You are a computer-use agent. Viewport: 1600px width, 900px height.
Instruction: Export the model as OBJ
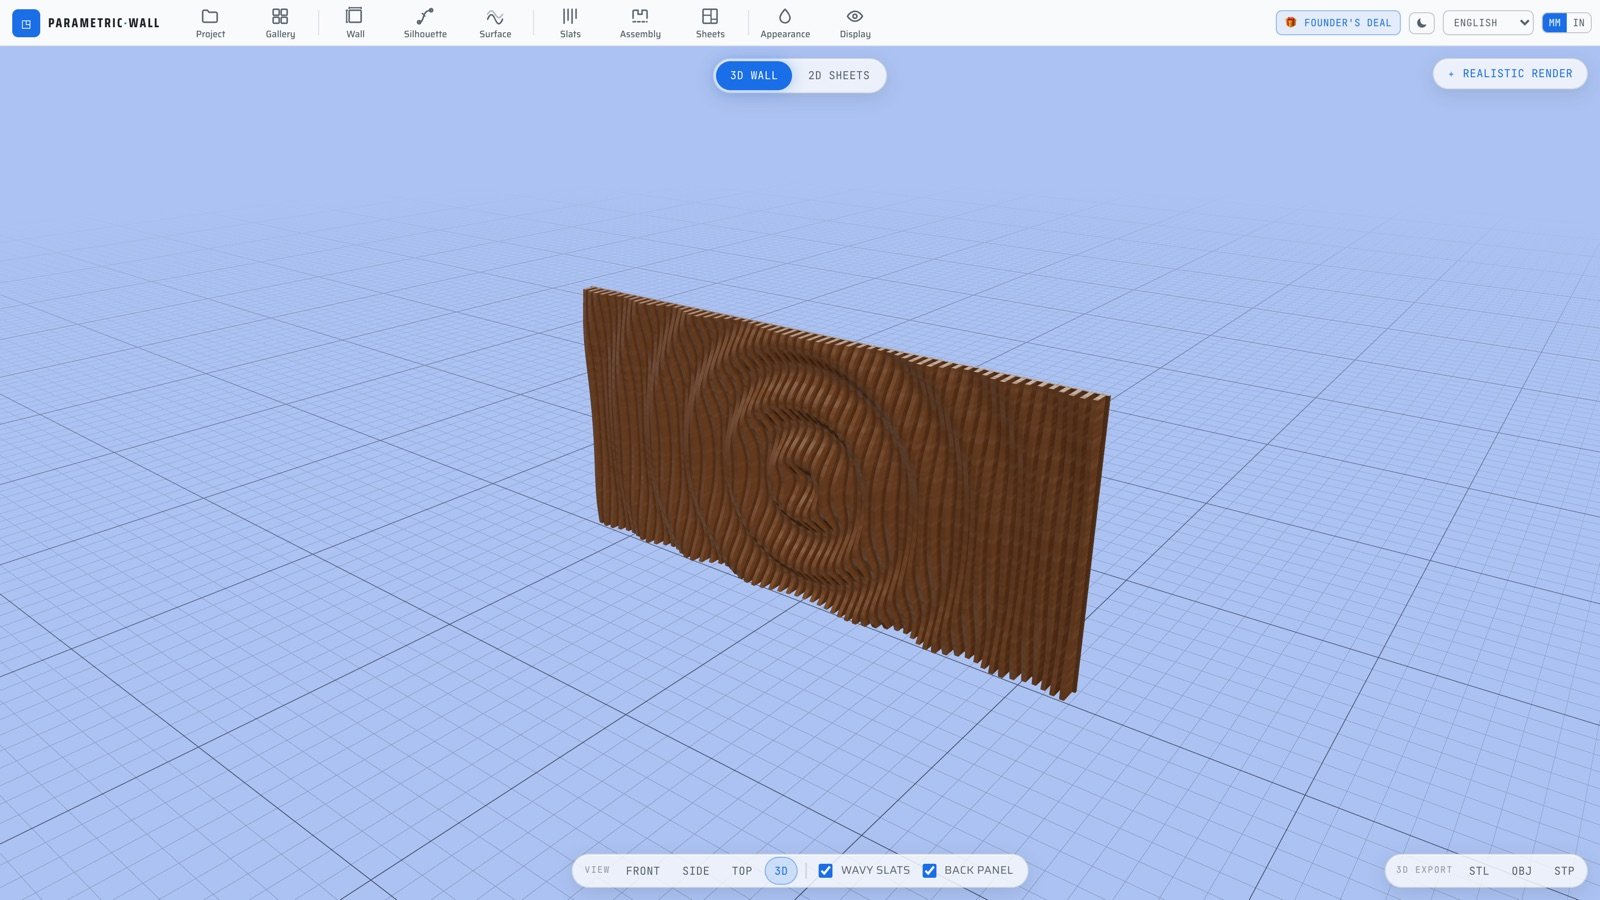coord(1522,871)
